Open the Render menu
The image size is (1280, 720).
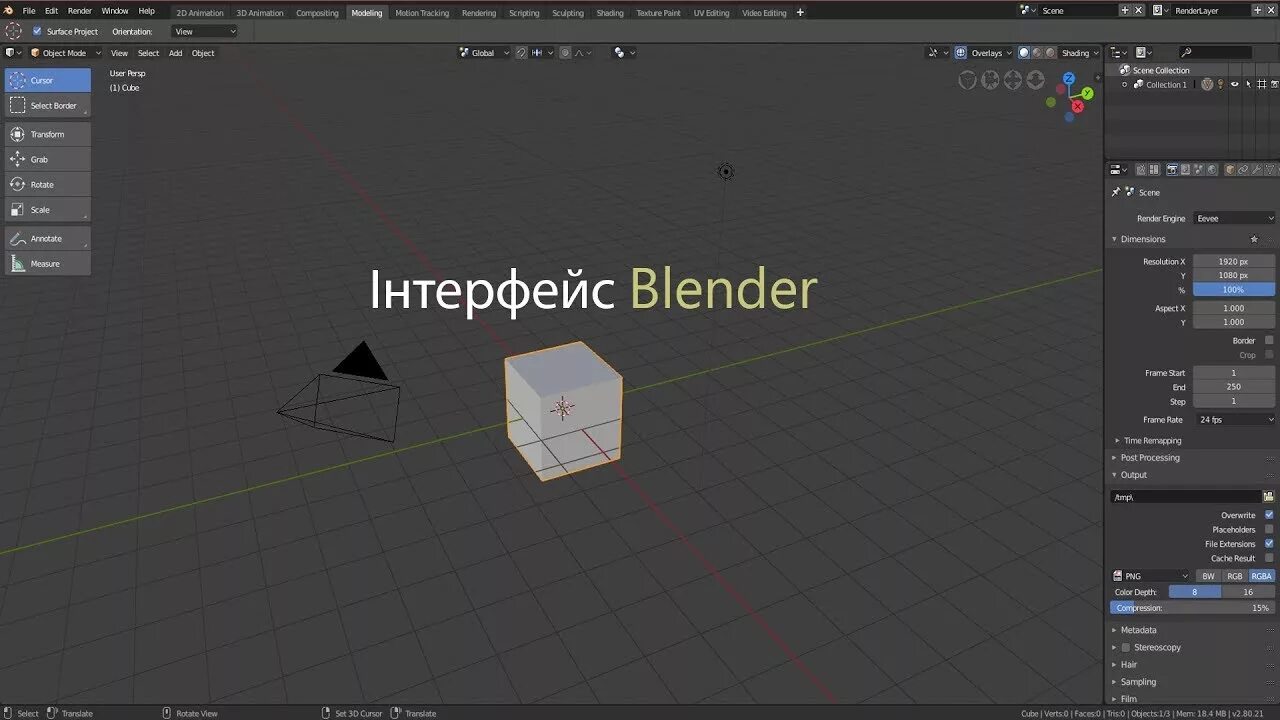coord(80,11)
